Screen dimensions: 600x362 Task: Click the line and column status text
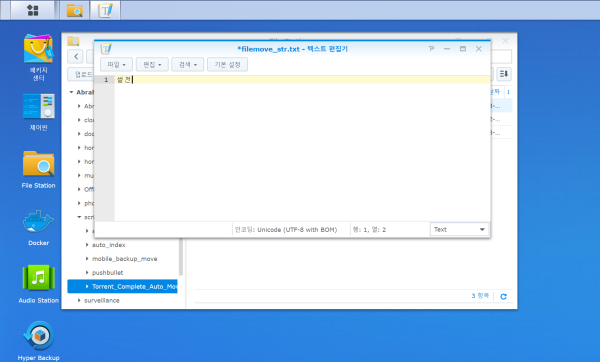(x=369, y=230)
